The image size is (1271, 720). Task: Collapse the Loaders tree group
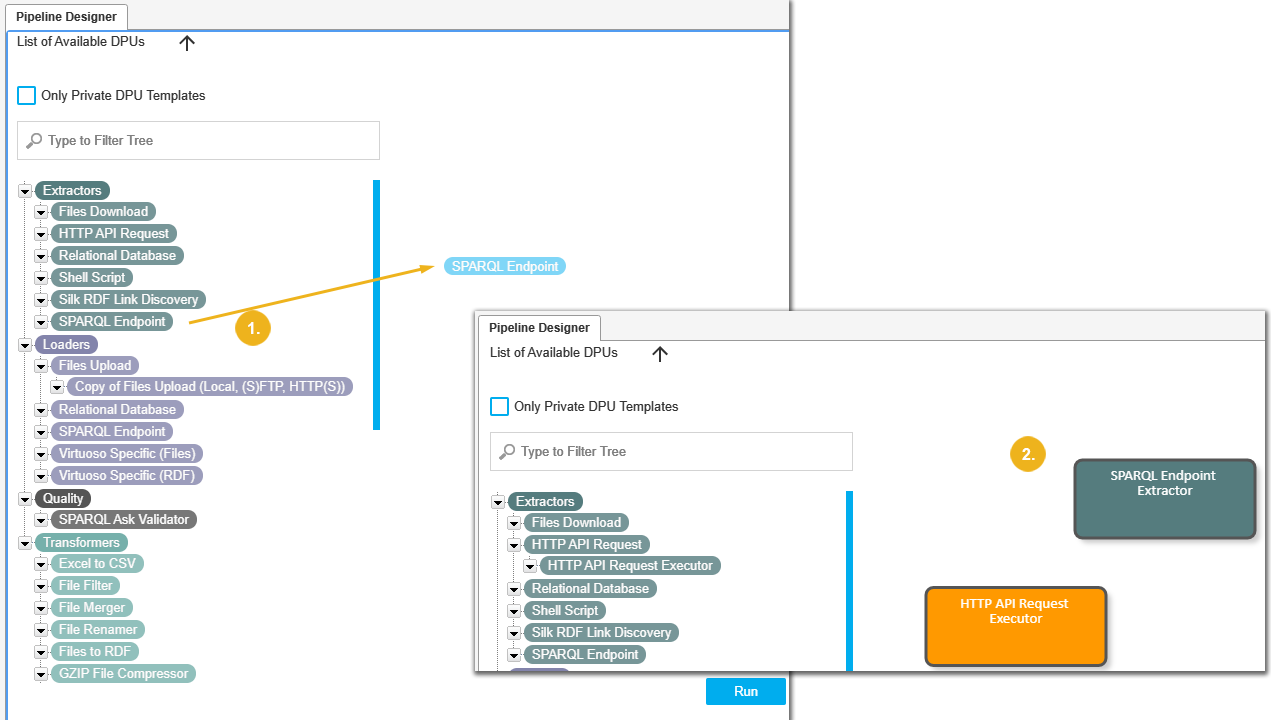[x=25, y=345]
